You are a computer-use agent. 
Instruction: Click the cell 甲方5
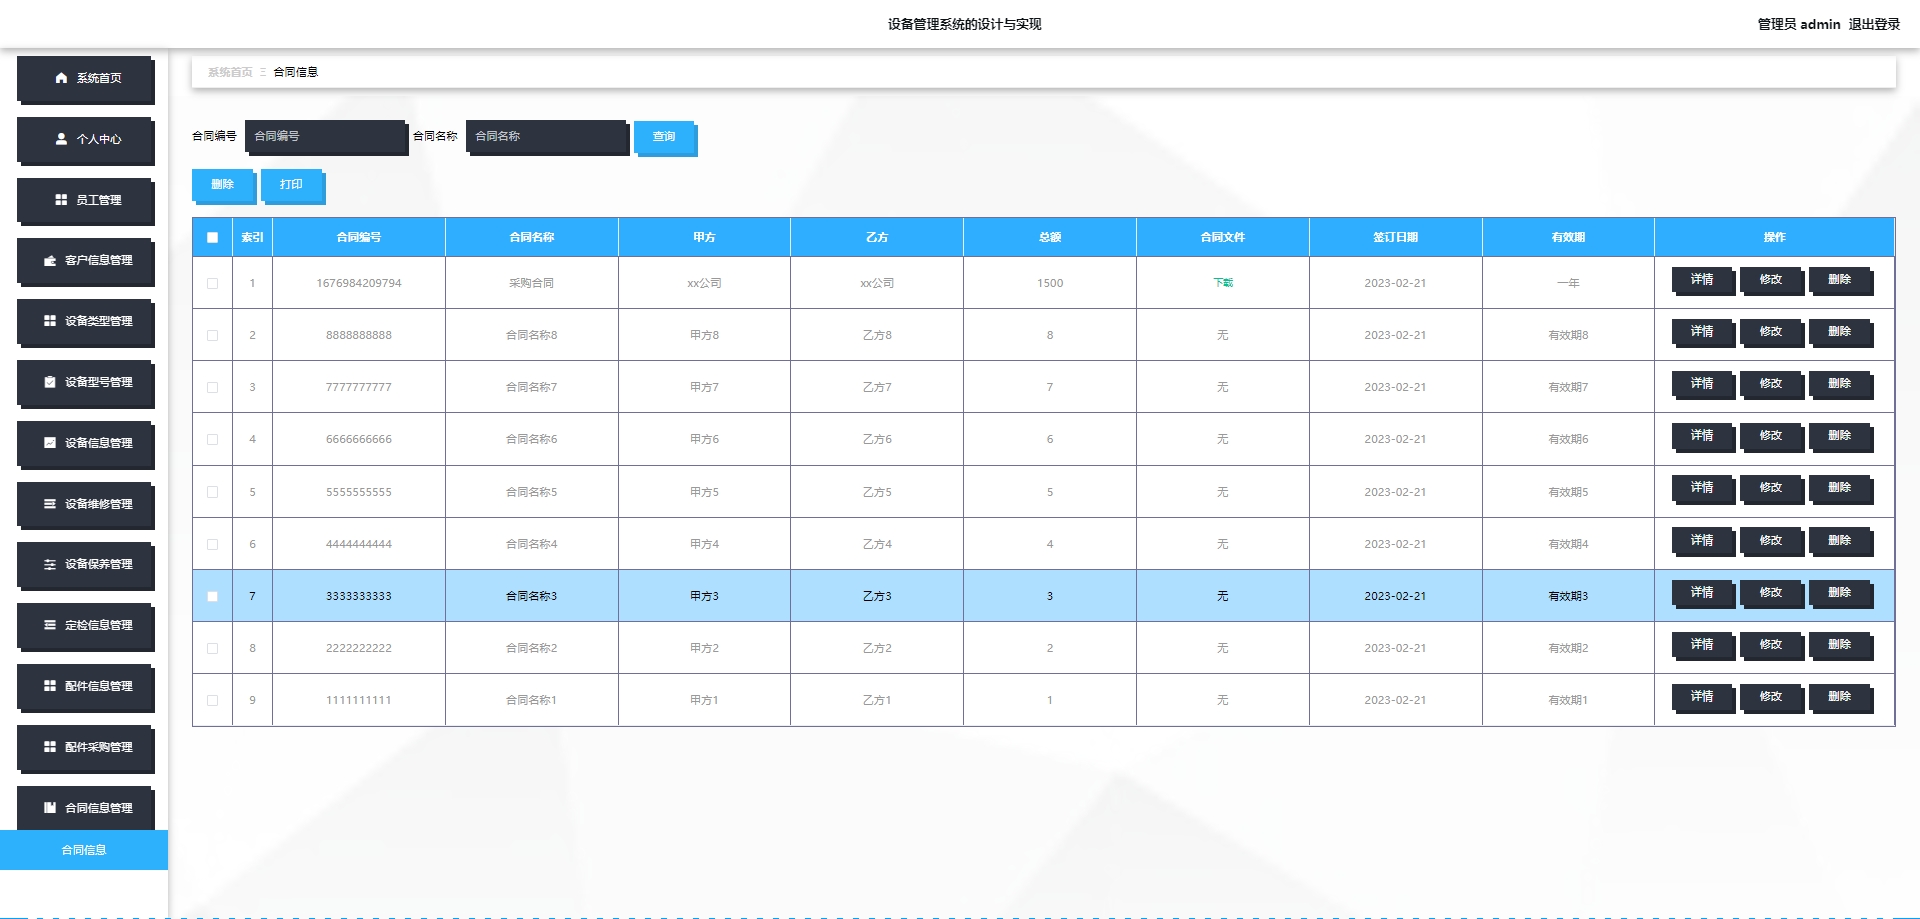pyautogui.click(x=704, y=492)
